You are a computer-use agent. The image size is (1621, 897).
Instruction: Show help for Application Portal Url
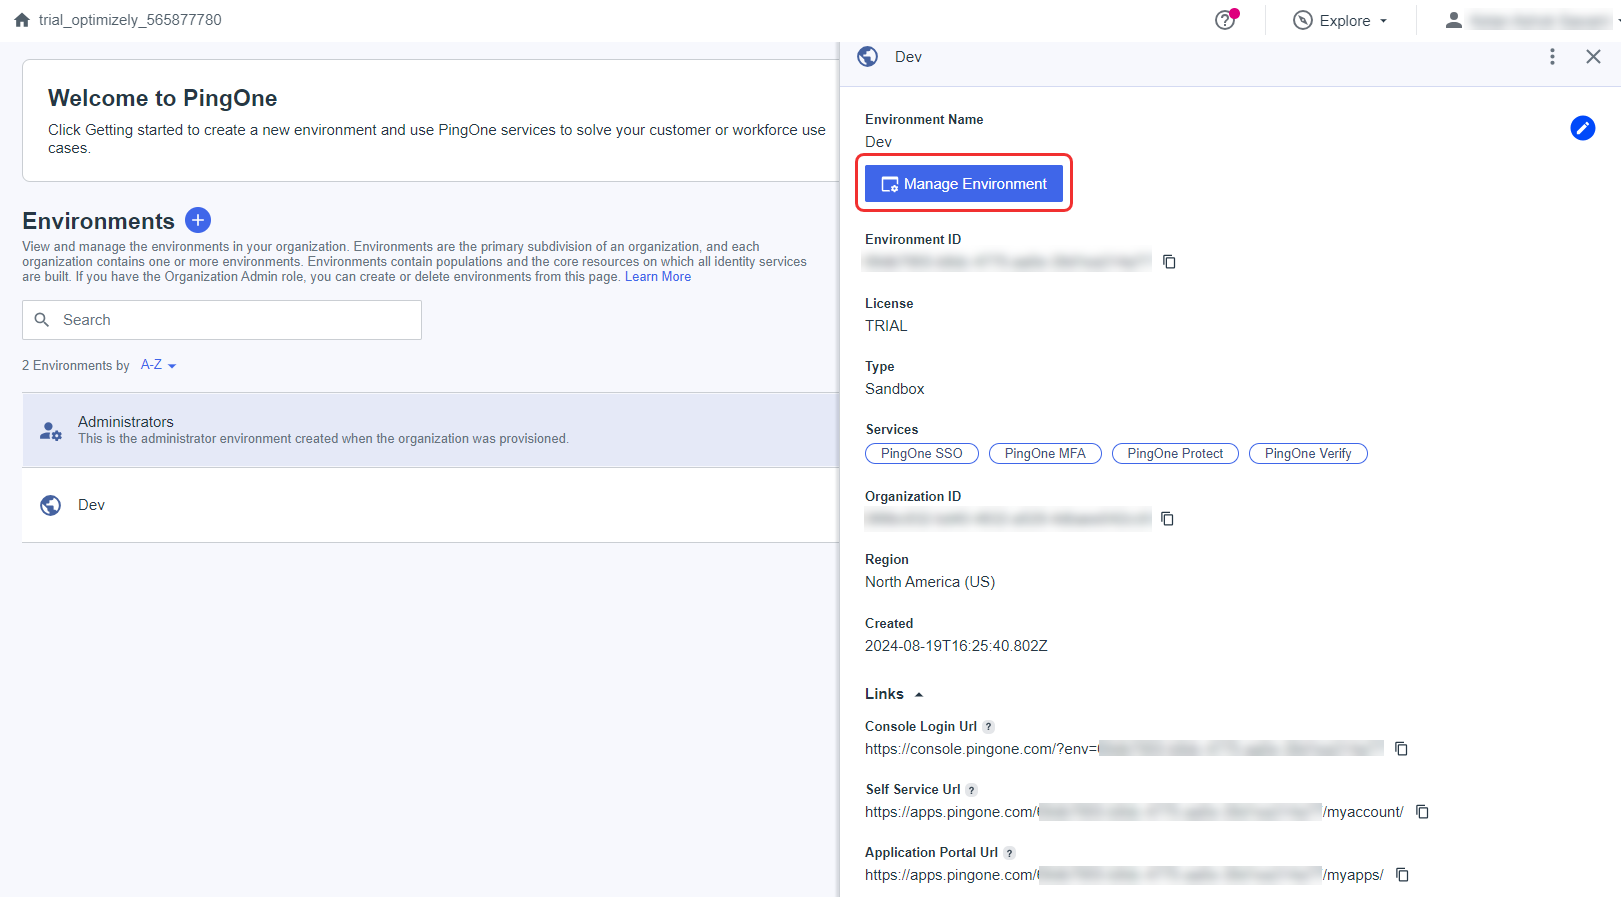[x=1009, y=853]
